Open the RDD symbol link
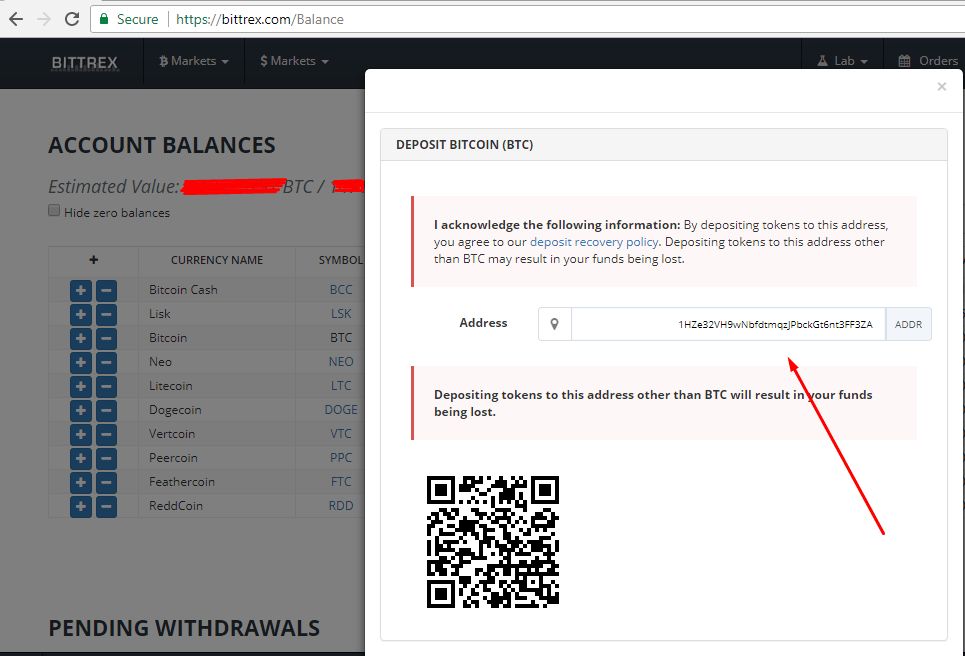This screenshot has height=656, width=965. 341,506
